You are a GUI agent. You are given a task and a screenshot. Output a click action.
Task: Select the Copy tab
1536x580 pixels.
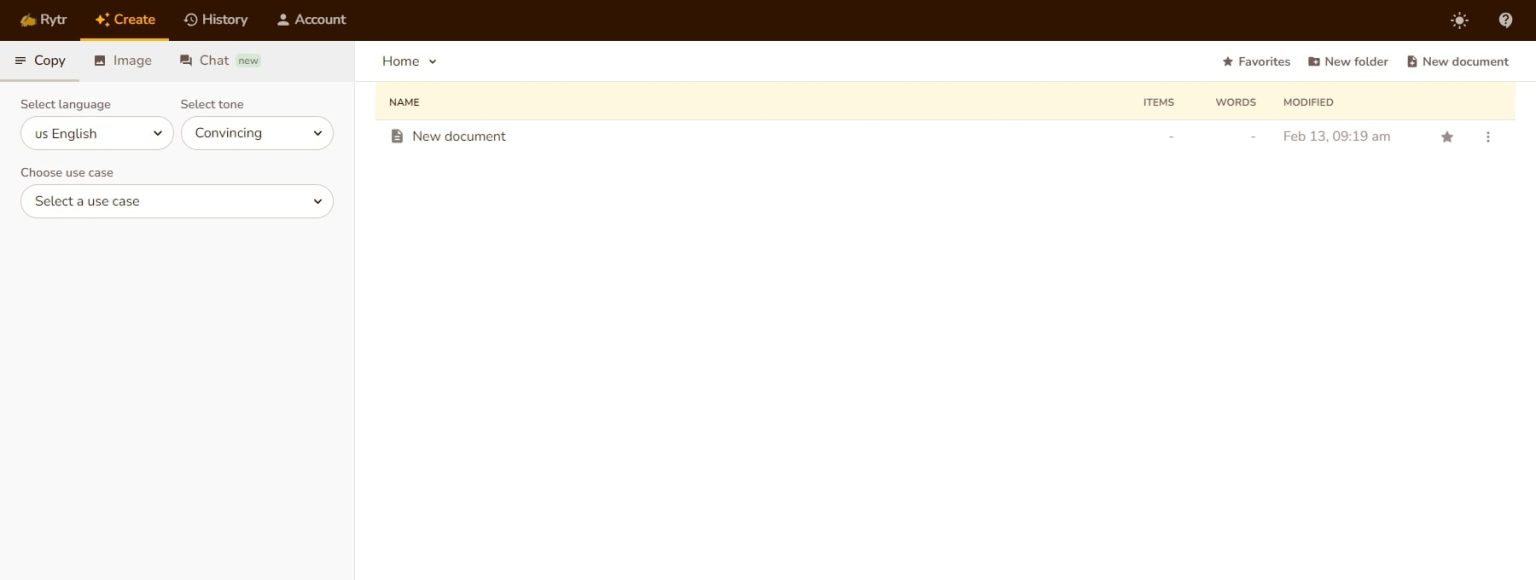40,61
